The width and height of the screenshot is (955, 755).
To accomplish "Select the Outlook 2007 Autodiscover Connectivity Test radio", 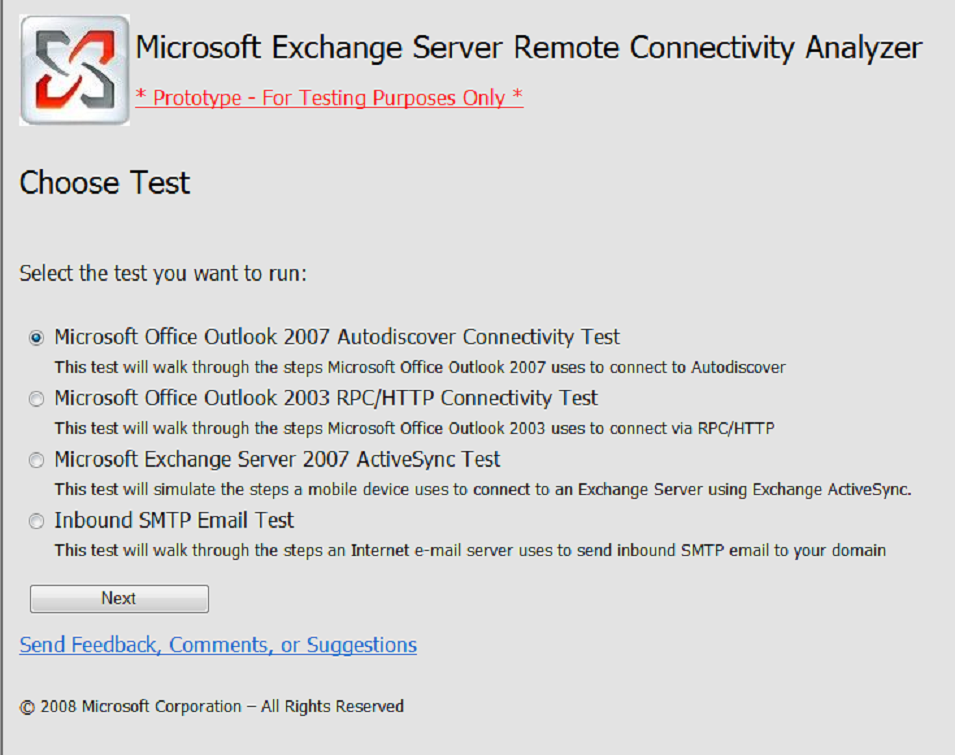I will click(36, 338).
